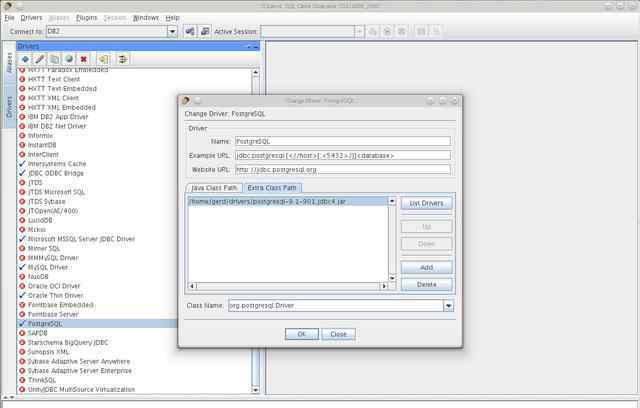
Task: Open the File menu
Action: pos(9,18)
